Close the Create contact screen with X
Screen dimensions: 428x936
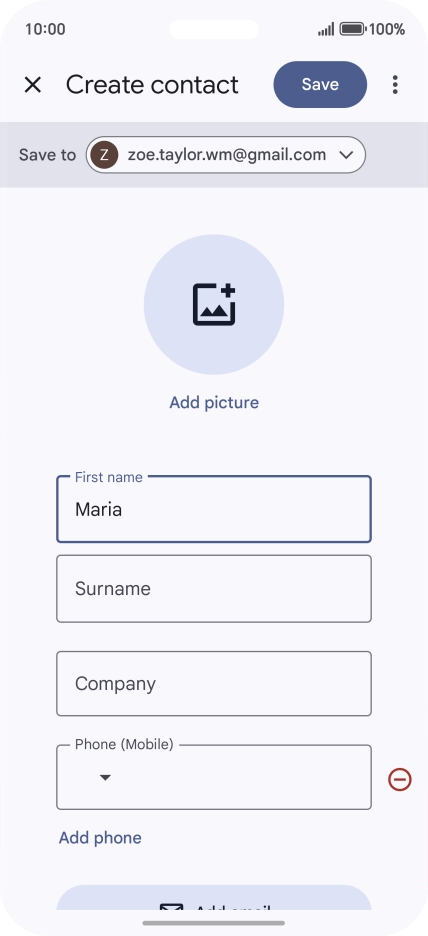[33, 85]
